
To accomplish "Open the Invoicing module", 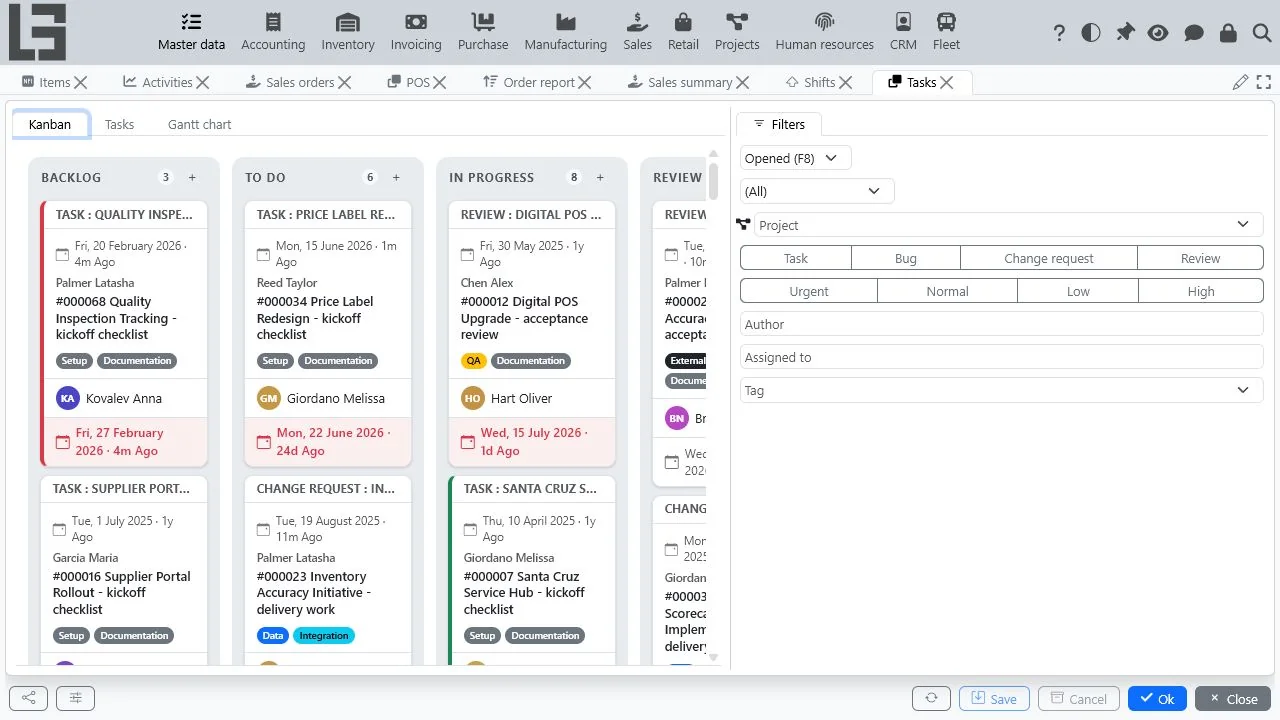I will pyautogui.click(x=416, y=32).
